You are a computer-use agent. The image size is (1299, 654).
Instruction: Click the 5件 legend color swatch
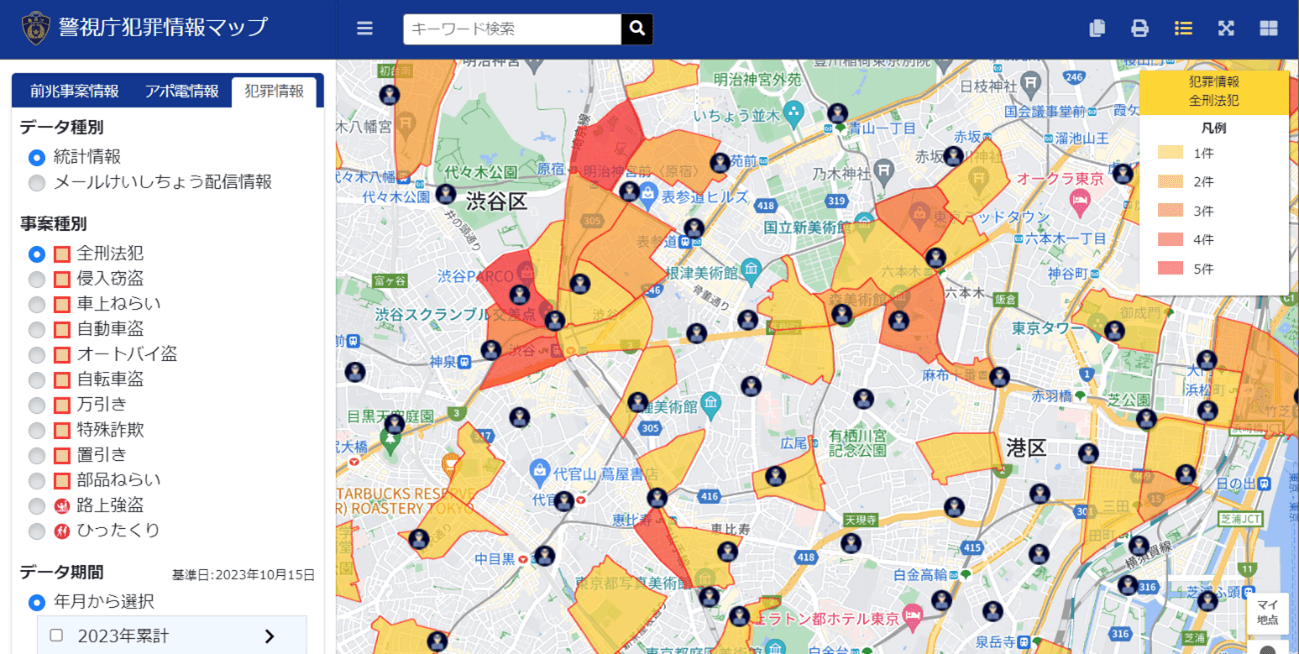click(x=1170, y=269)
